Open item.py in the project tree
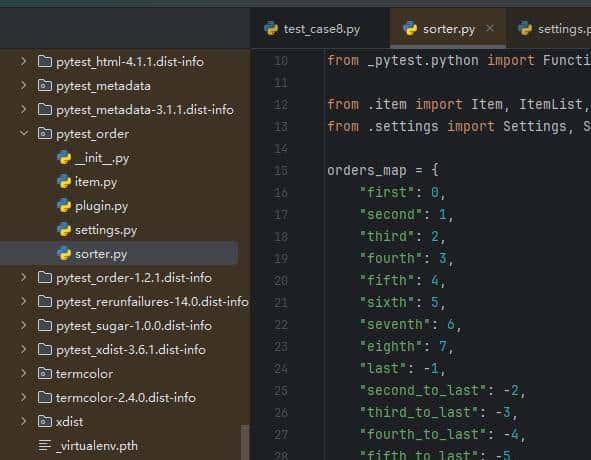This screenshot has width=591, height=460. pos(96,182)
